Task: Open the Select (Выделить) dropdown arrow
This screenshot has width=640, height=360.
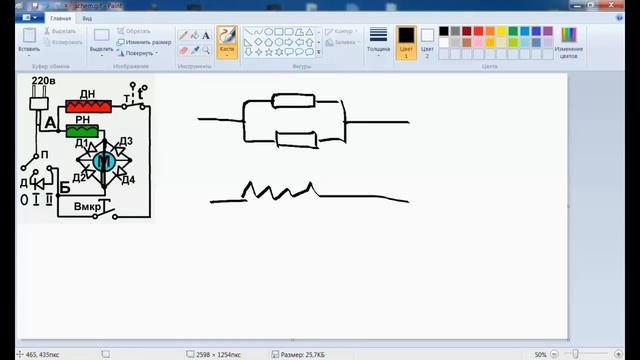Action: [x=102, y=56]
